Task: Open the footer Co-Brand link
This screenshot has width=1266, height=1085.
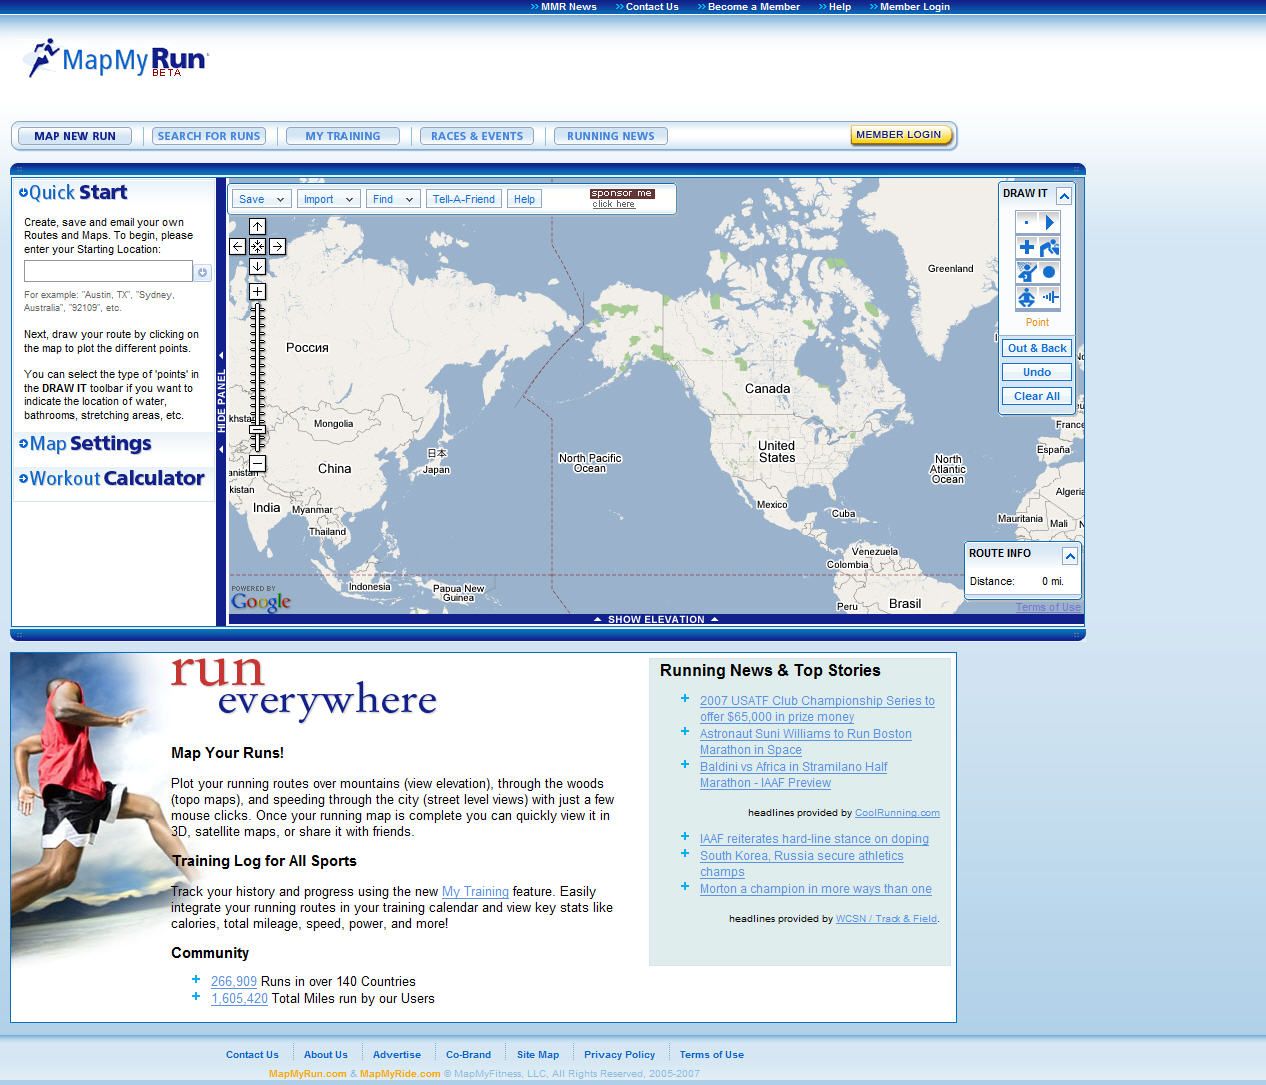Action: [468, 1054]
